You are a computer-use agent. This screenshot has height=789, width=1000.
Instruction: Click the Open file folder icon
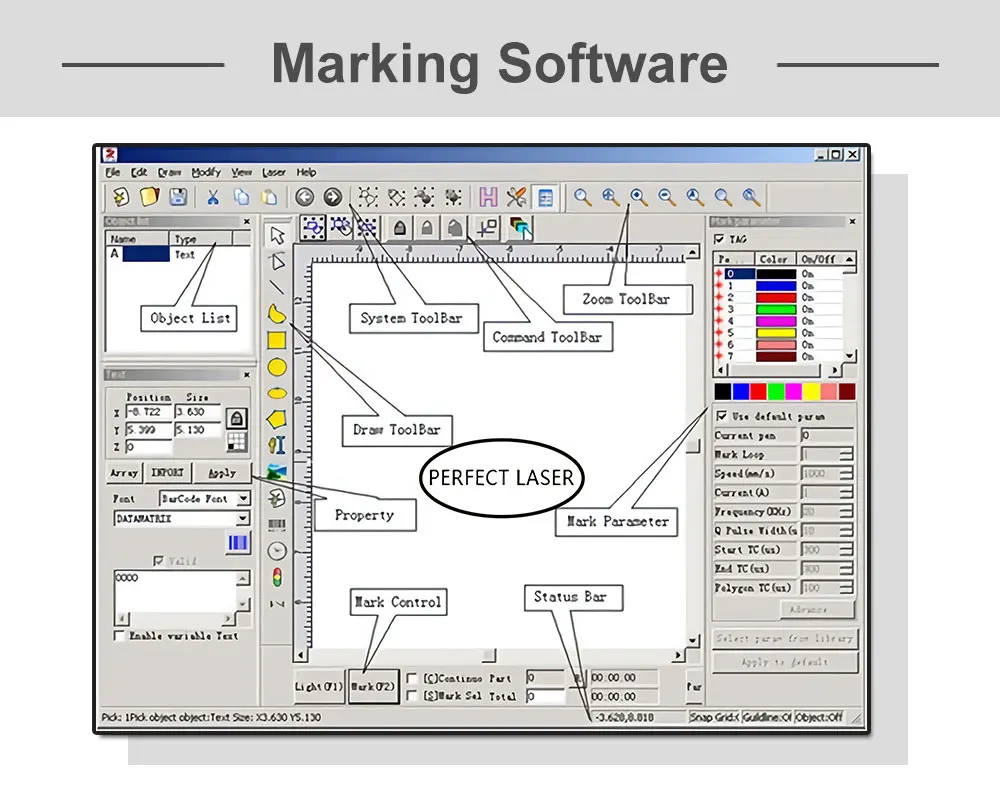click(149, 197)
